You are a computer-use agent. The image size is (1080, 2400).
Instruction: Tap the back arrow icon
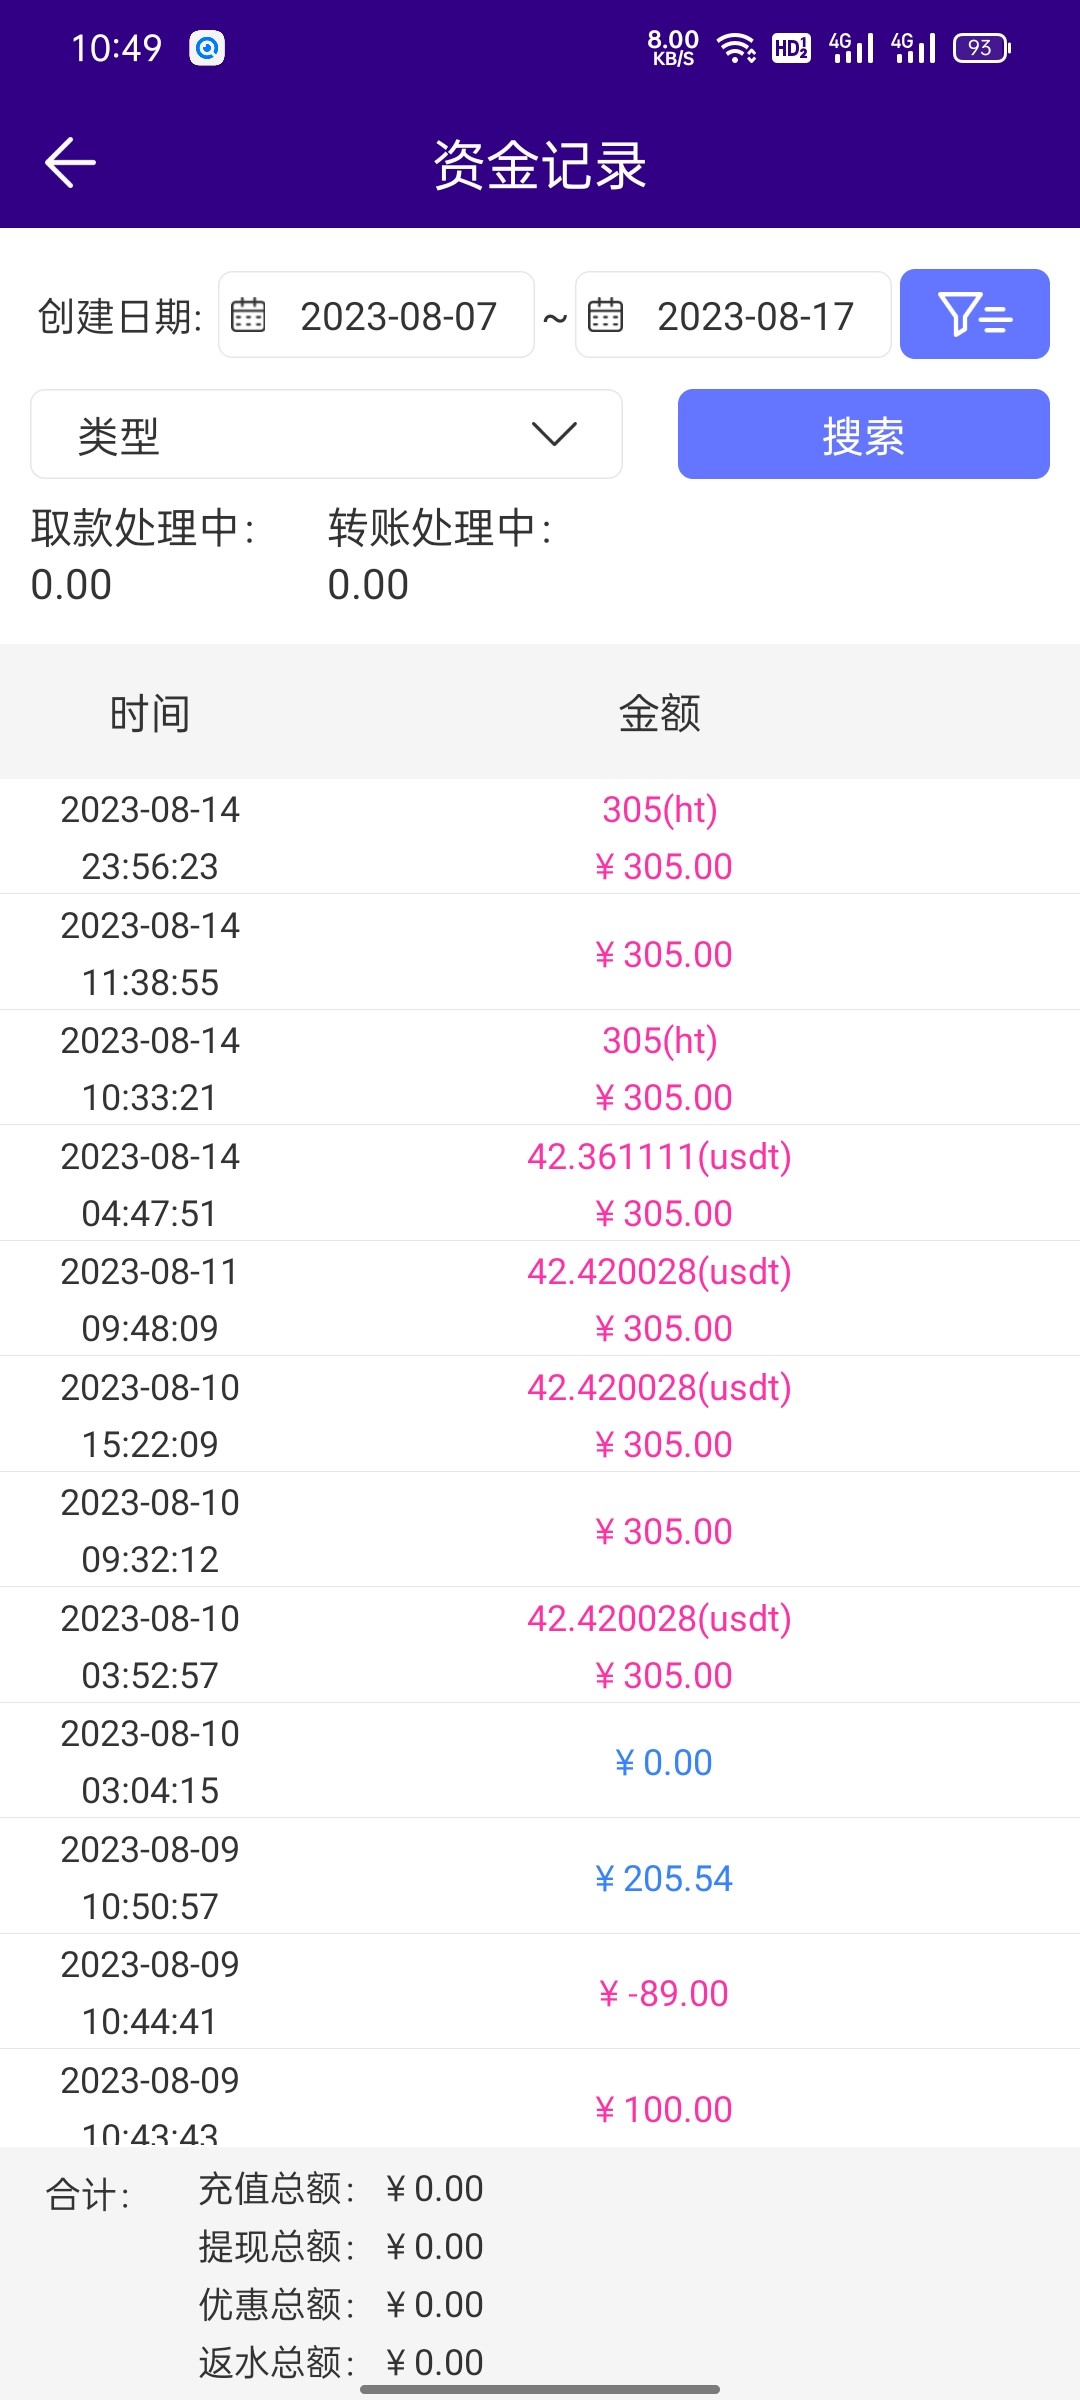[x=70, y=163]
